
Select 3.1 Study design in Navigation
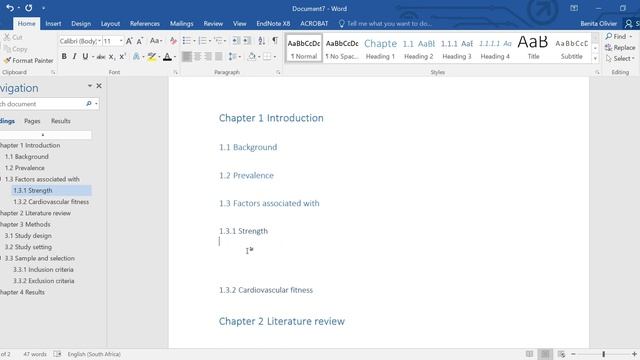28,236
